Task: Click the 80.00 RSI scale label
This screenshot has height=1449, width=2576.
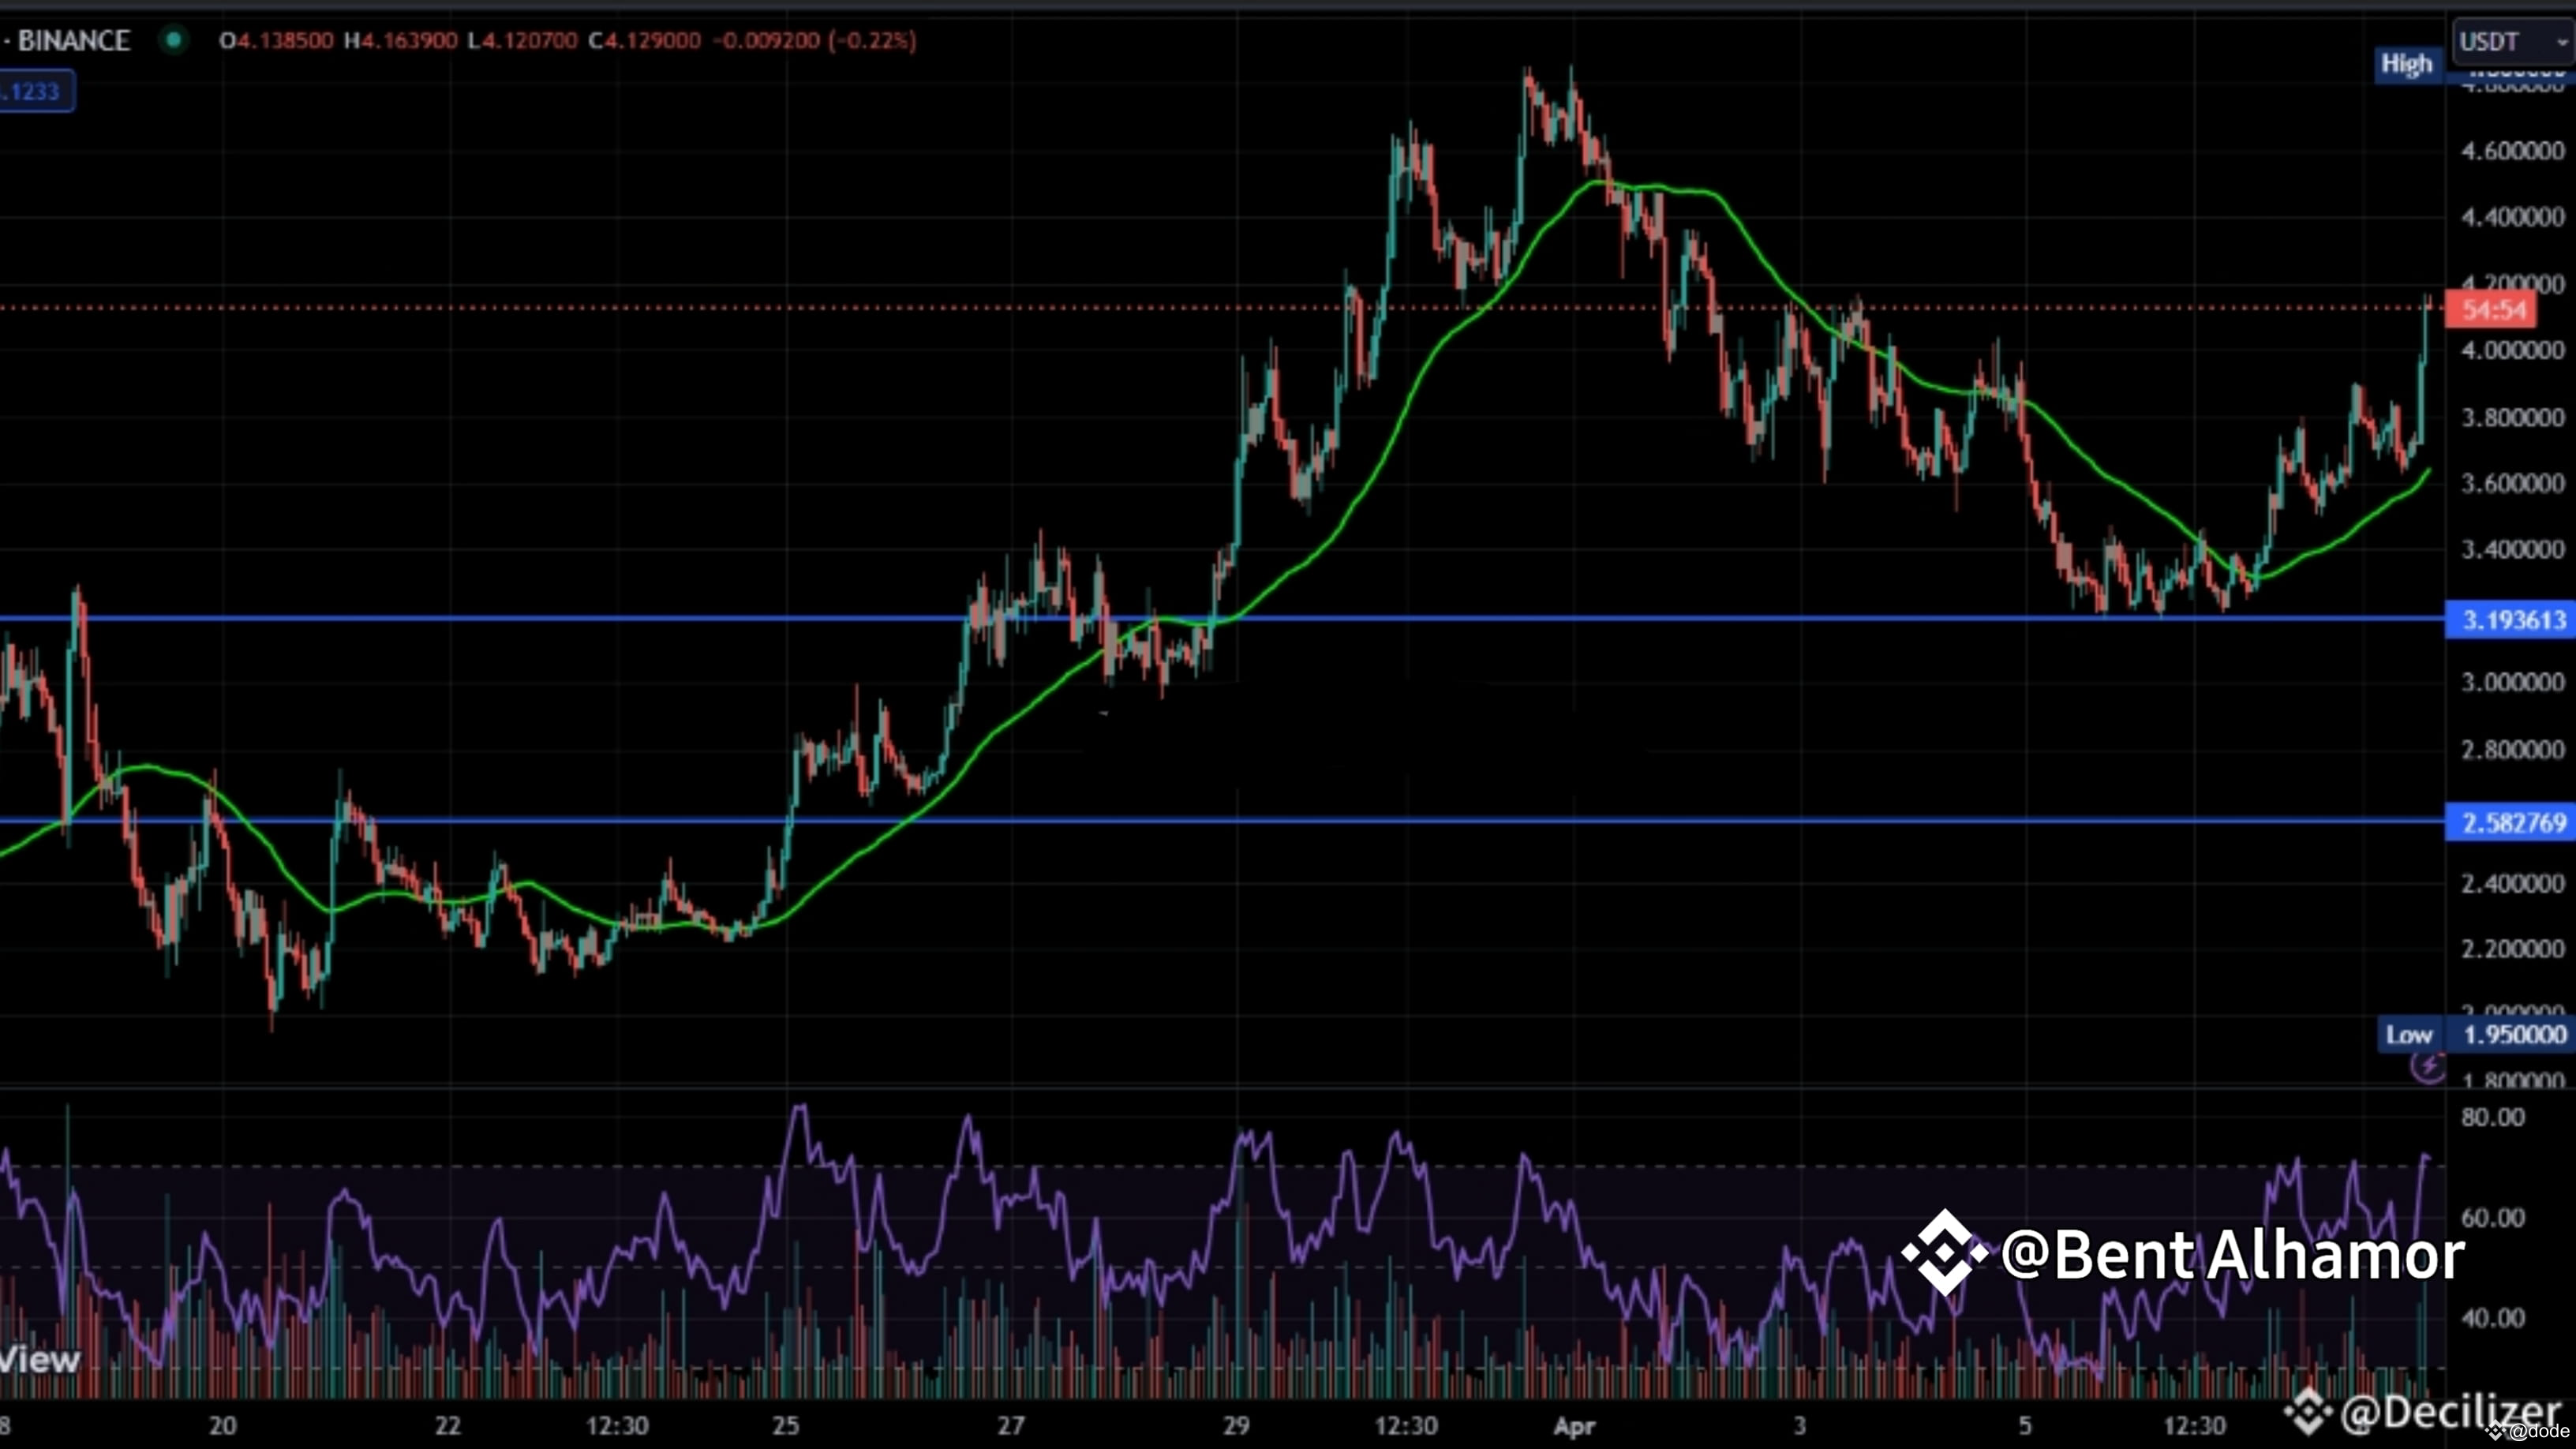Action: [x=2492, y=1117]
